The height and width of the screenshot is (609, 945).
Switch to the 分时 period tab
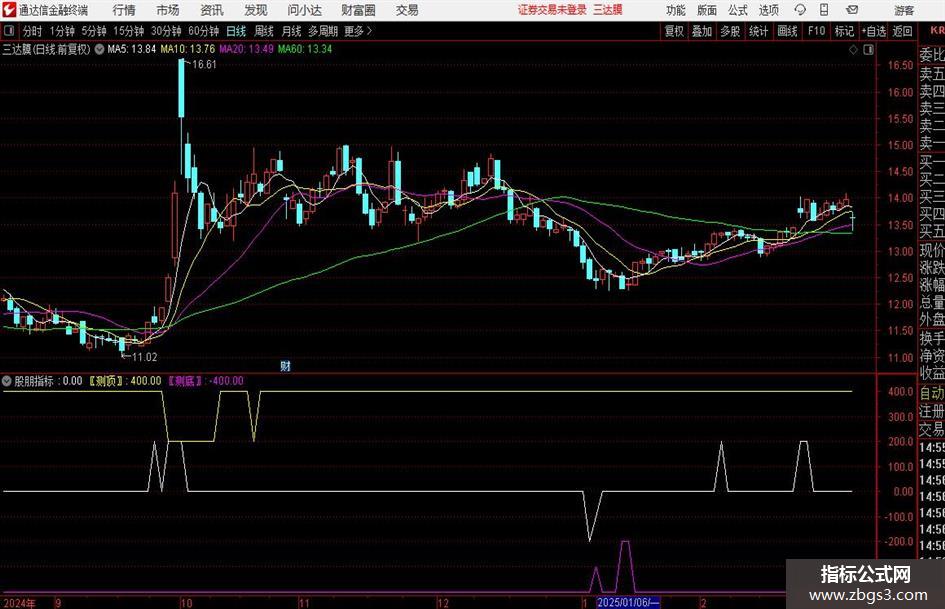click(32, 31)
